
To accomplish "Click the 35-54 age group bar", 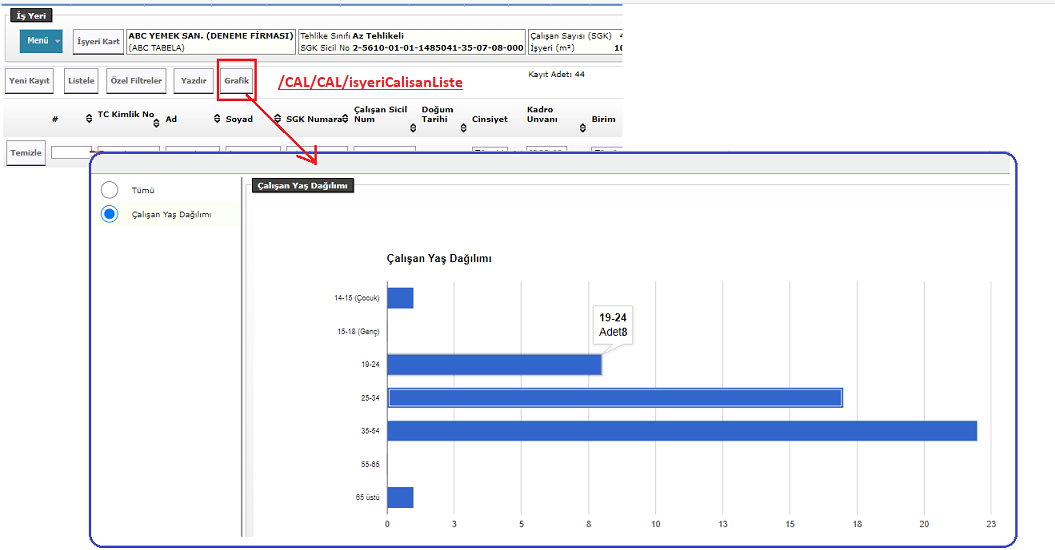I will point(681,431).
